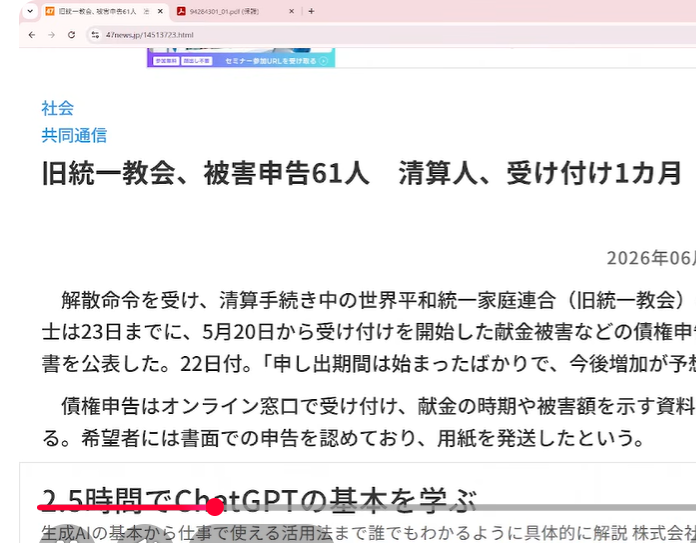
Task: Click the PDF icon on second tab
Action: 181,12
